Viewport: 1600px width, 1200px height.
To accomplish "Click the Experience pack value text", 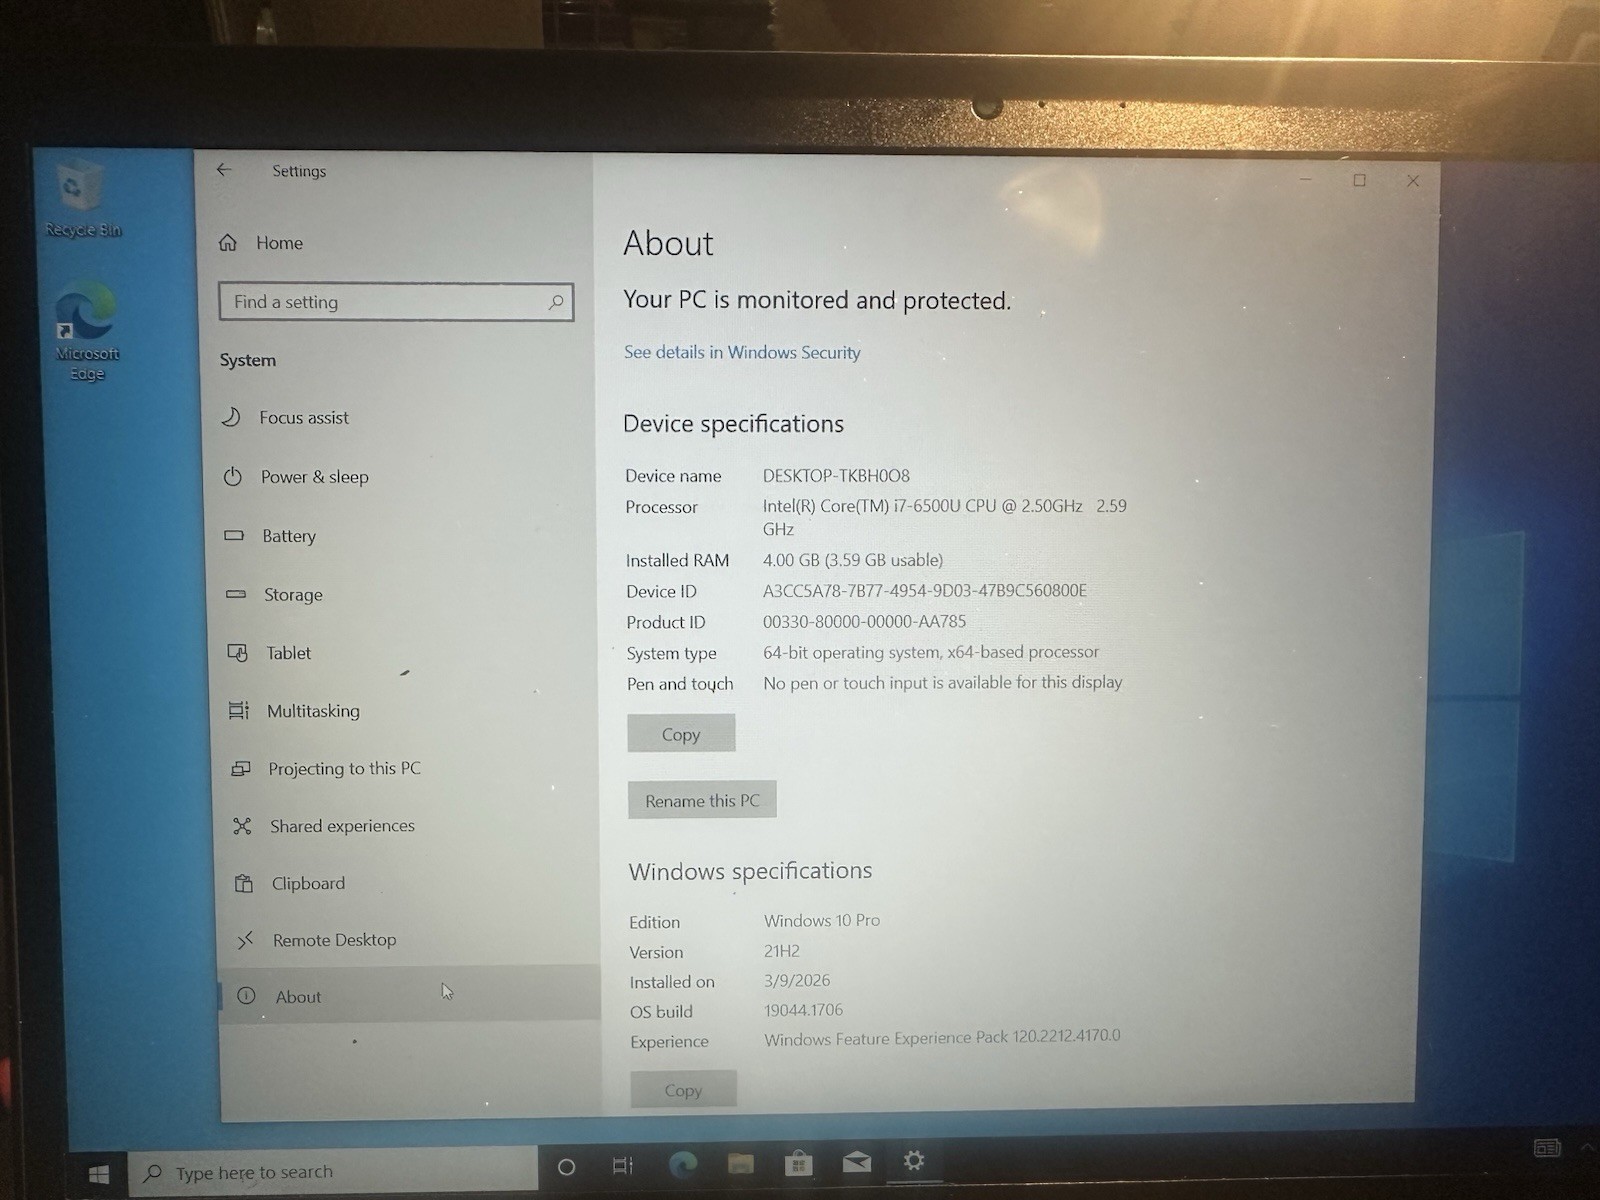I will click(x=942, y=1038).
